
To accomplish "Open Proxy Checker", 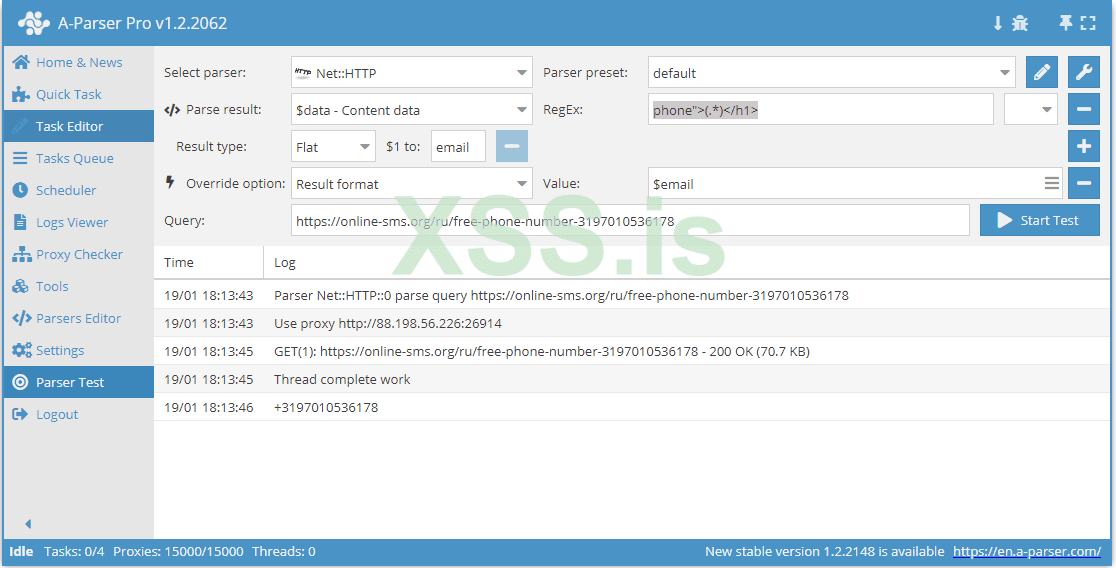I will 78,255.
